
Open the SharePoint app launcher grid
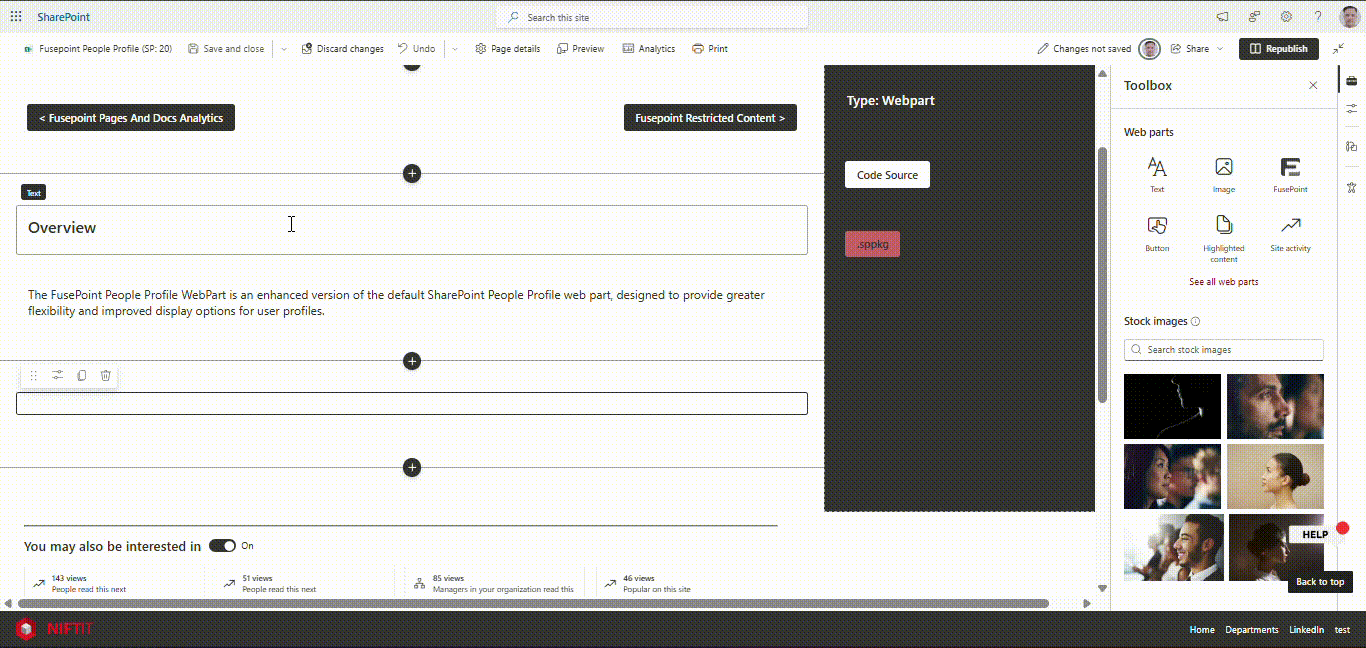click(15, 17)
